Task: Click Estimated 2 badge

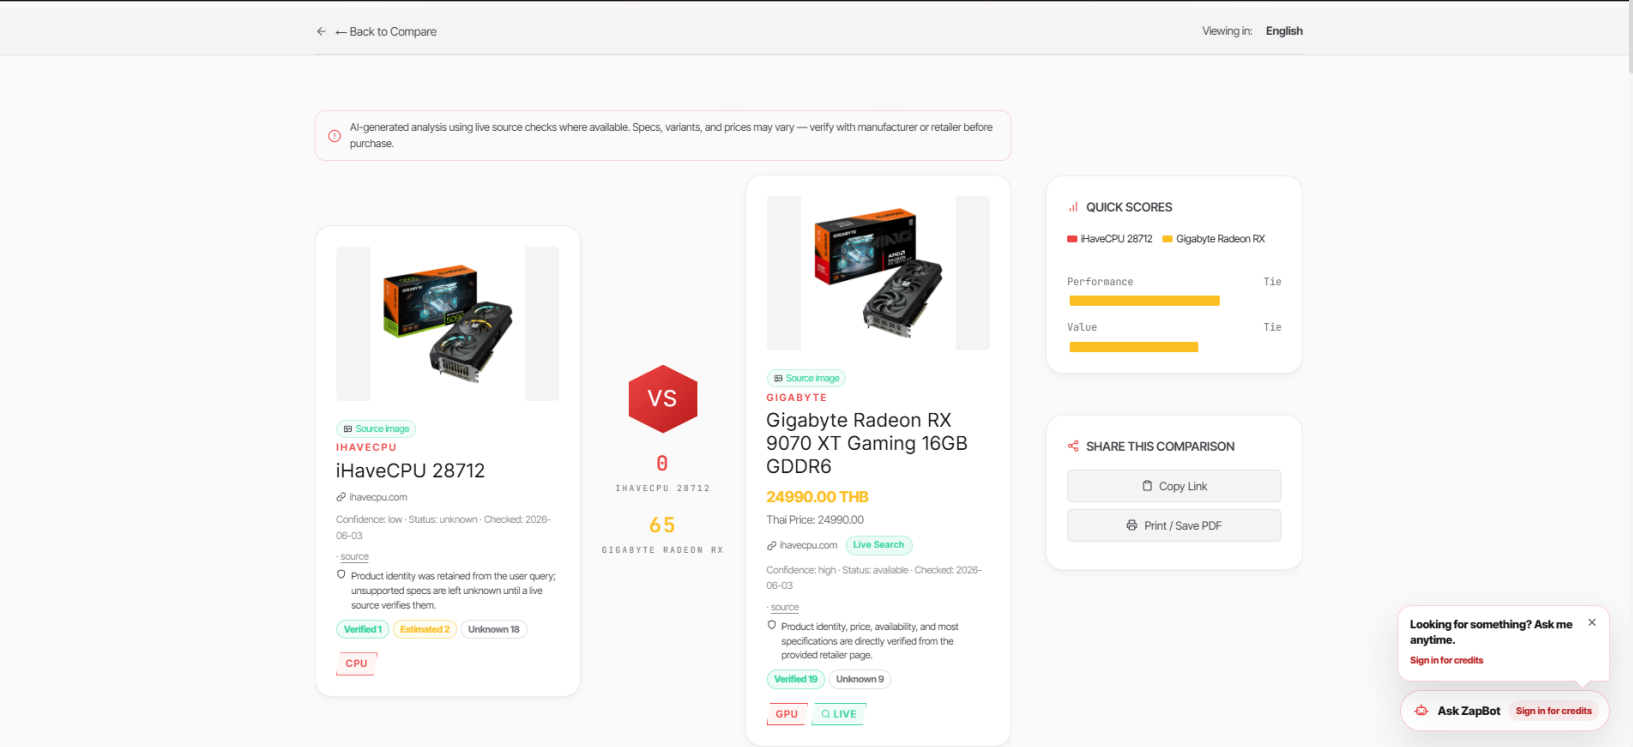Action: pos(425,629)
